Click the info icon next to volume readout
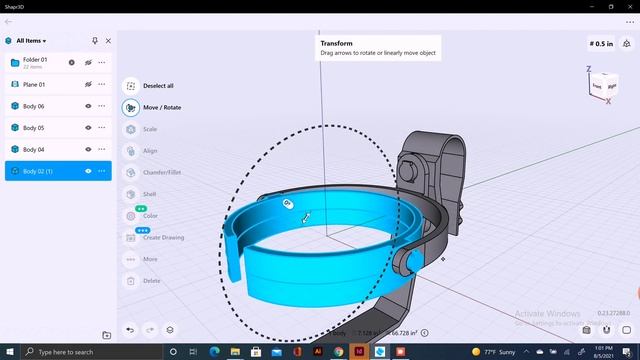The image size is (640, 360). 424,333
